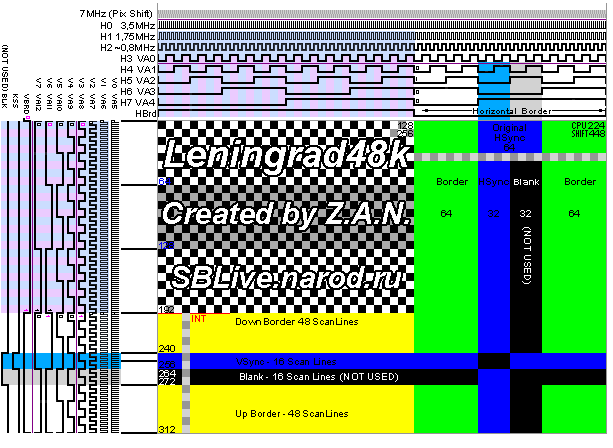The height and width of the screenshot is (448, 613).
Task: Click the HBrd signal label
Action: (x=143, y=114)
